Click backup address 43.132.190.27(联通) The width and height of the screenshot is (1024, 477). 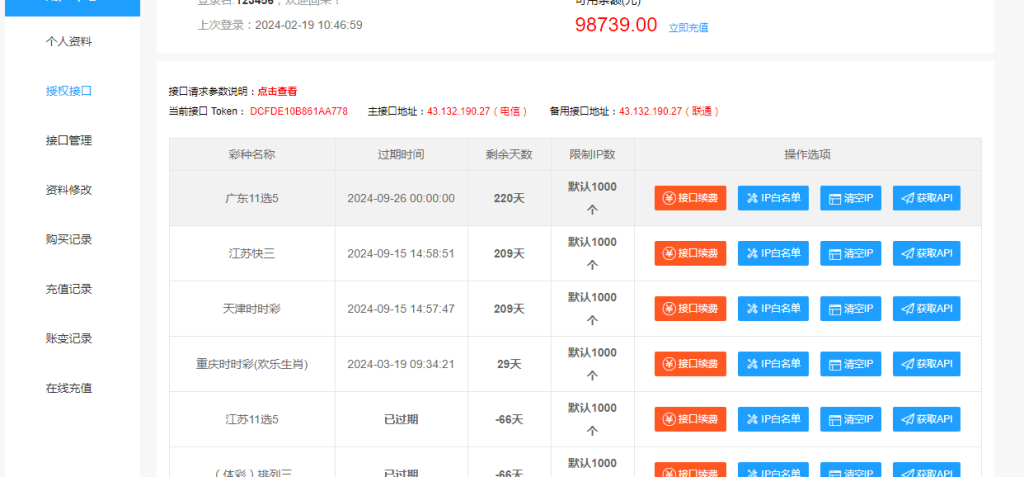click(669, 112)
